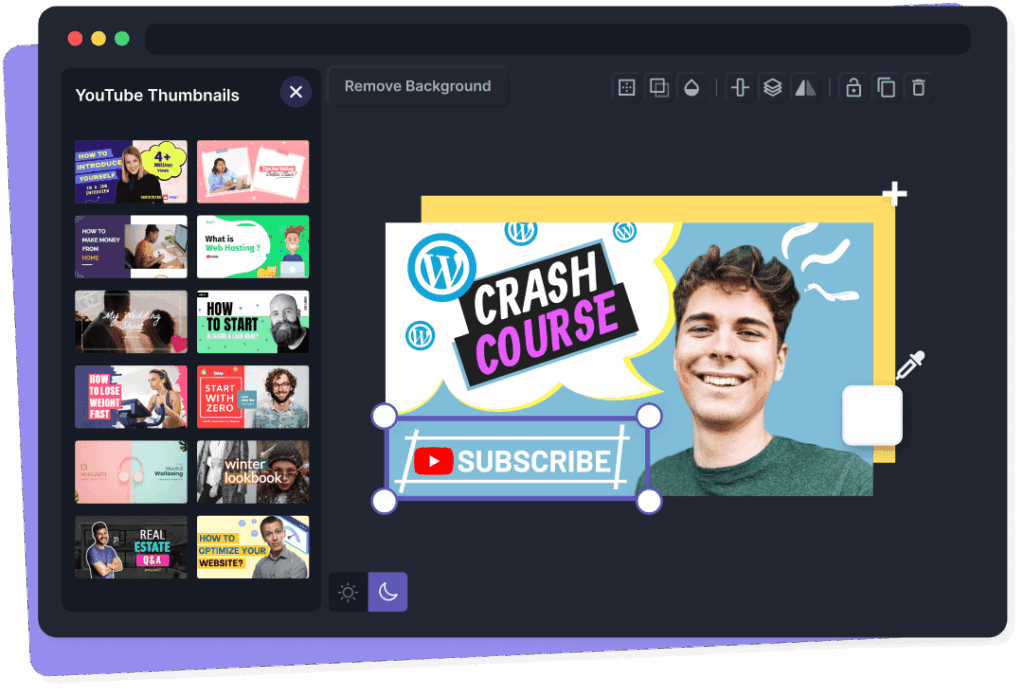The image size is (1024, 693).
Task: Click the browser address bar
Action: click(558, 39)
